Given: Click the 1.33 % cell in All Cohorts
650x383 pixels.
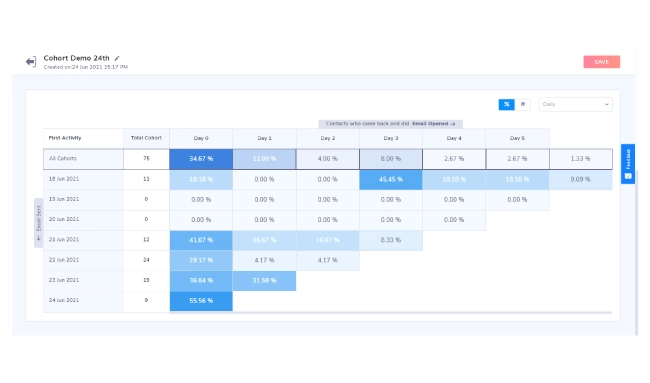Looking at the screenshot, I should (580, 159).
